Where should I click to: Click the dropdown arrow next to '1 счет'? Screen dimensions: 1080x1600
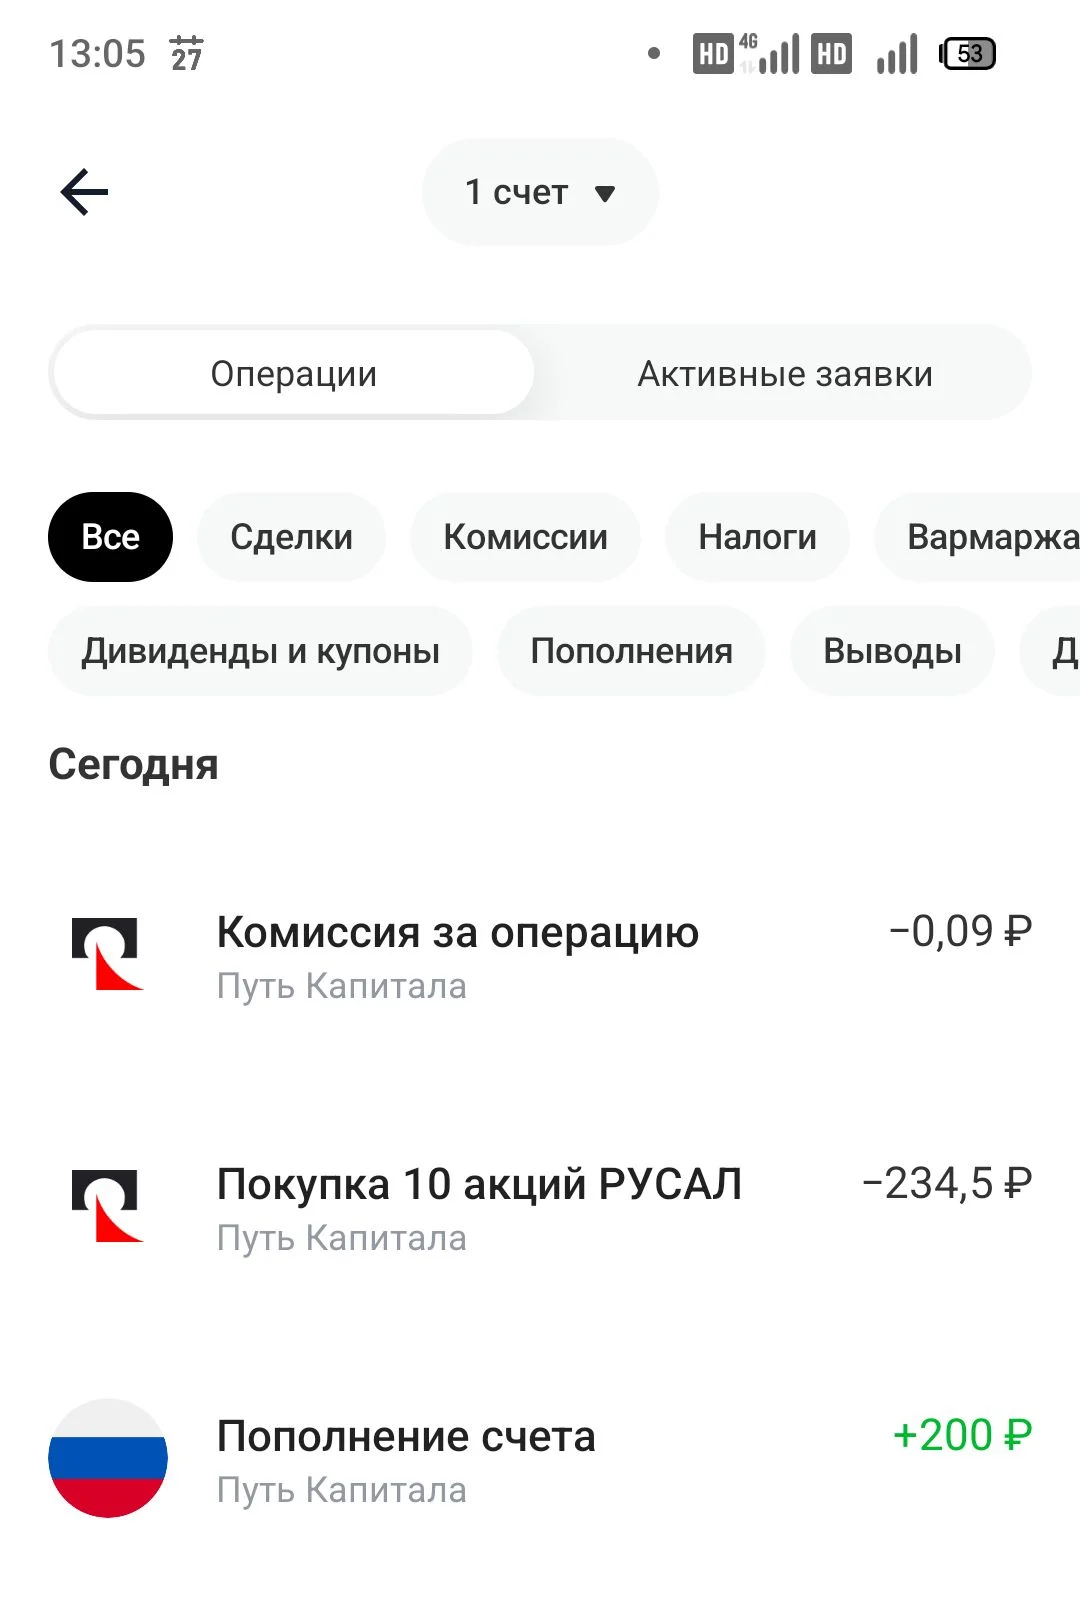pos(604,193)
